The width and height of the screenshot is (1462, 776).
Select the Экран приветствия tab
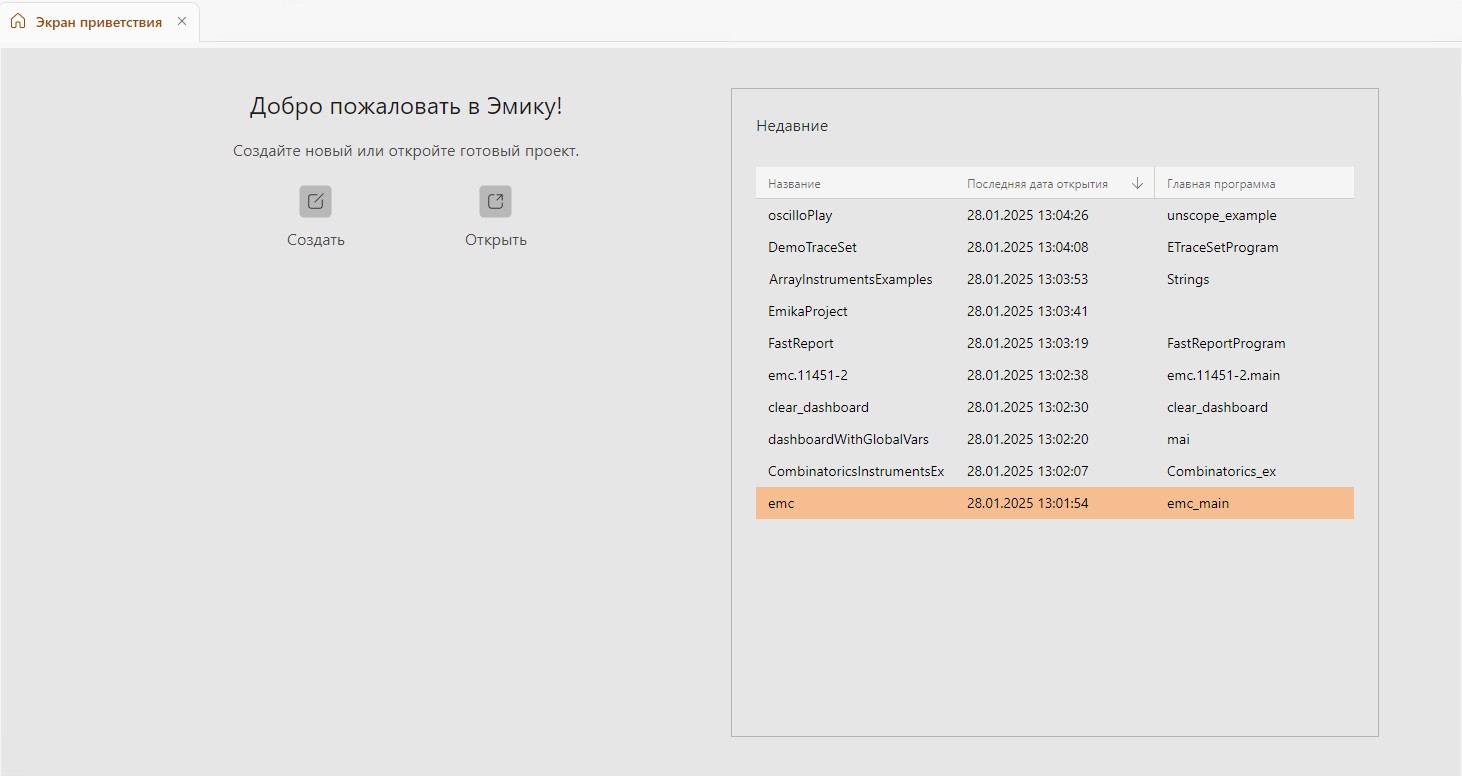point(99,22)
